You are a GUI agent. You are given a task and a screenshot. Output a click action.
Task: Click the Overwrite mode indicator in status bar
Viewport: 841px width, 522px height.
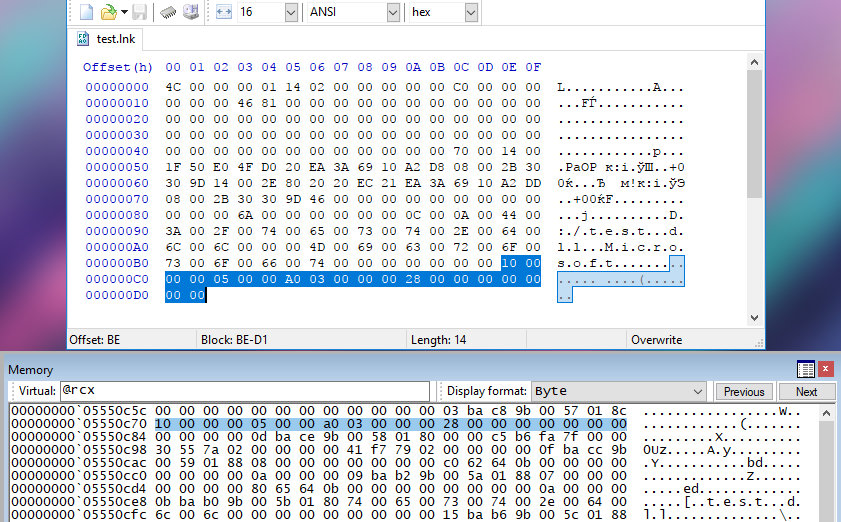[656, 340]
